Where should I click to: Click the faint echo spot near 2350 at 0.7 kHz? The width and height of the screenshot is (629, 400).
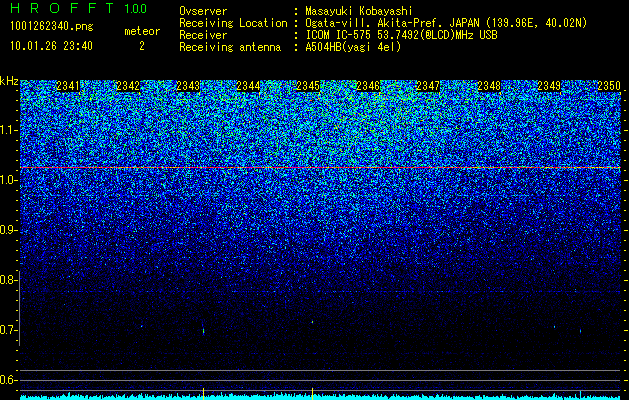point(580,331)
